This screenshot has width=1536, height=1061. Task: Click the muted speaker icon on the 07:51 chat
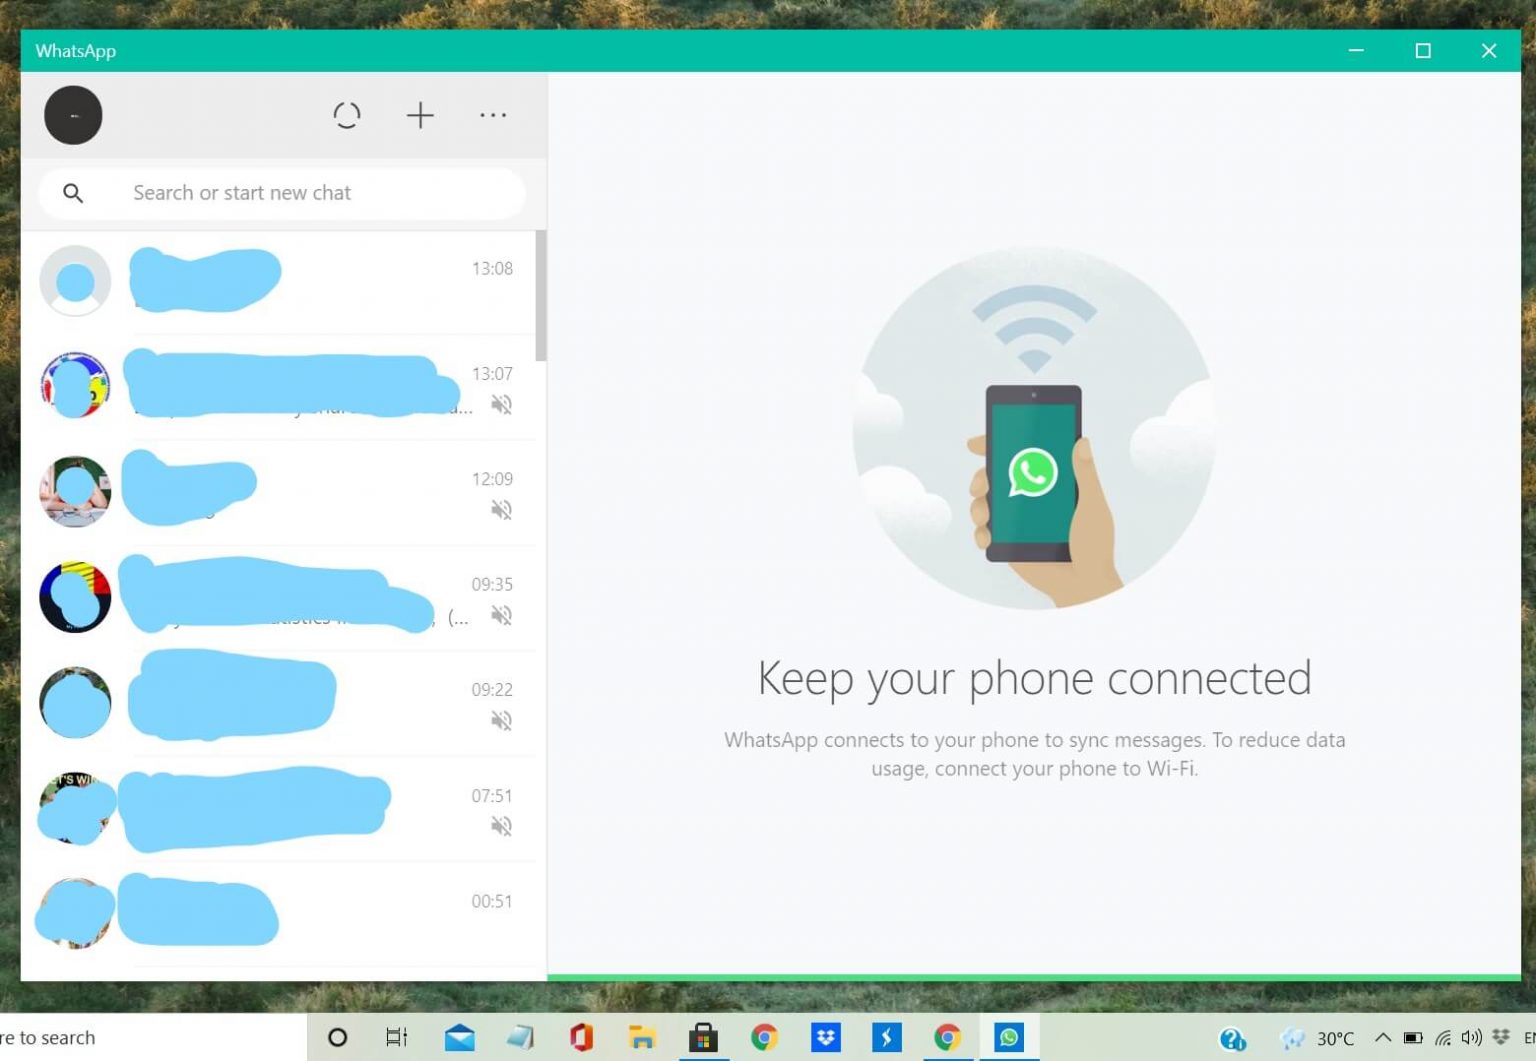click(502, 825)
